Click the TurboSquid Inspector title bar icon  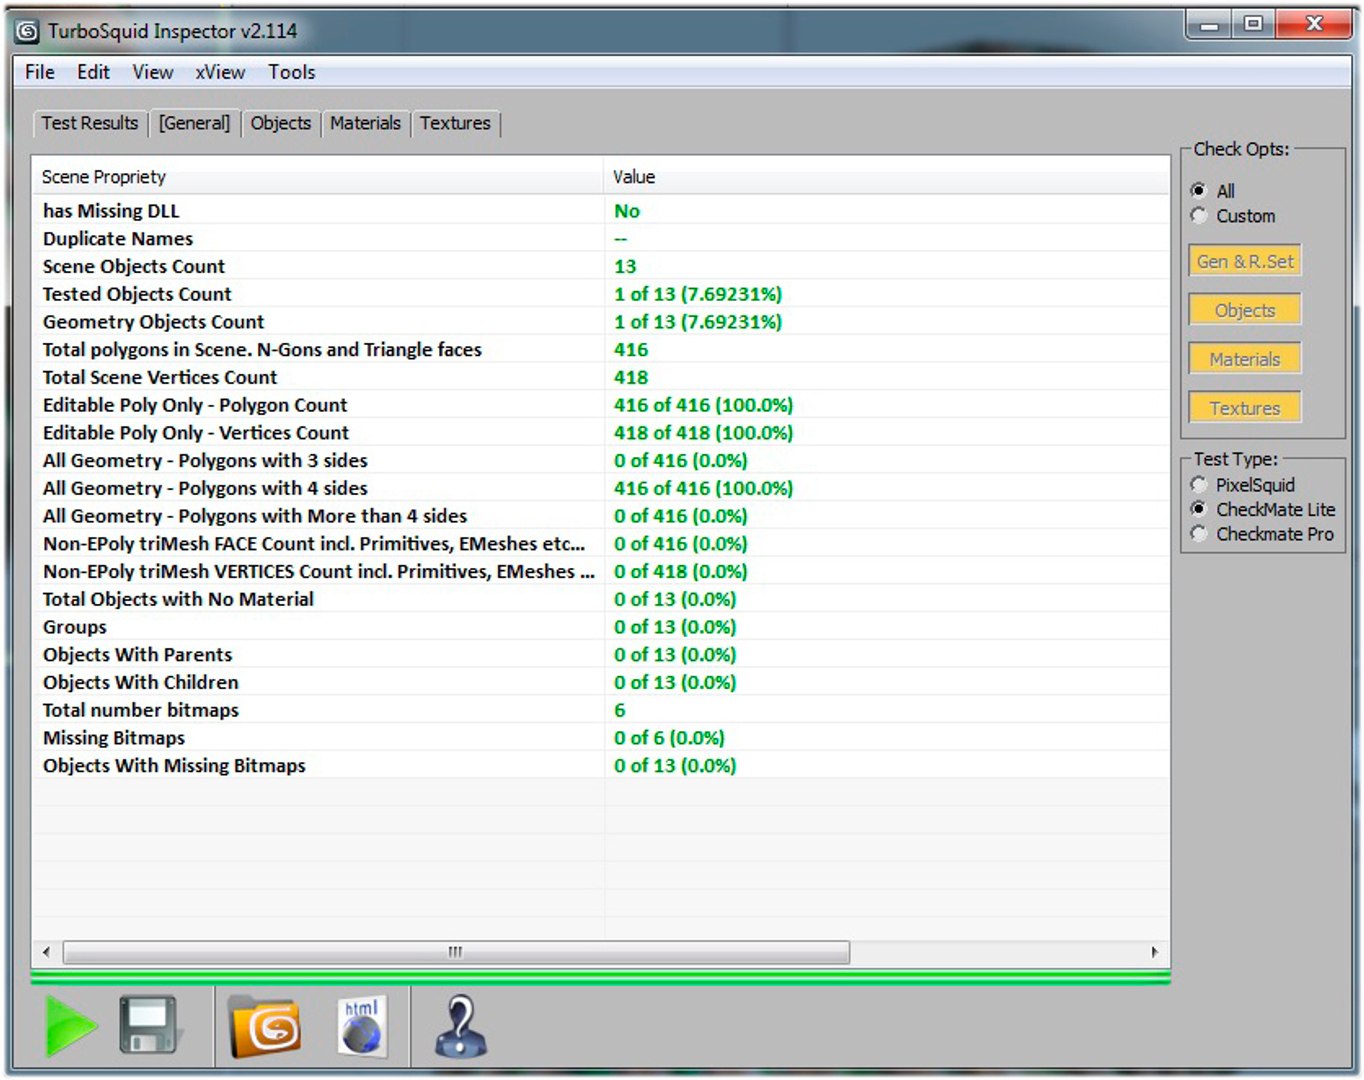(x=27, y=31)
